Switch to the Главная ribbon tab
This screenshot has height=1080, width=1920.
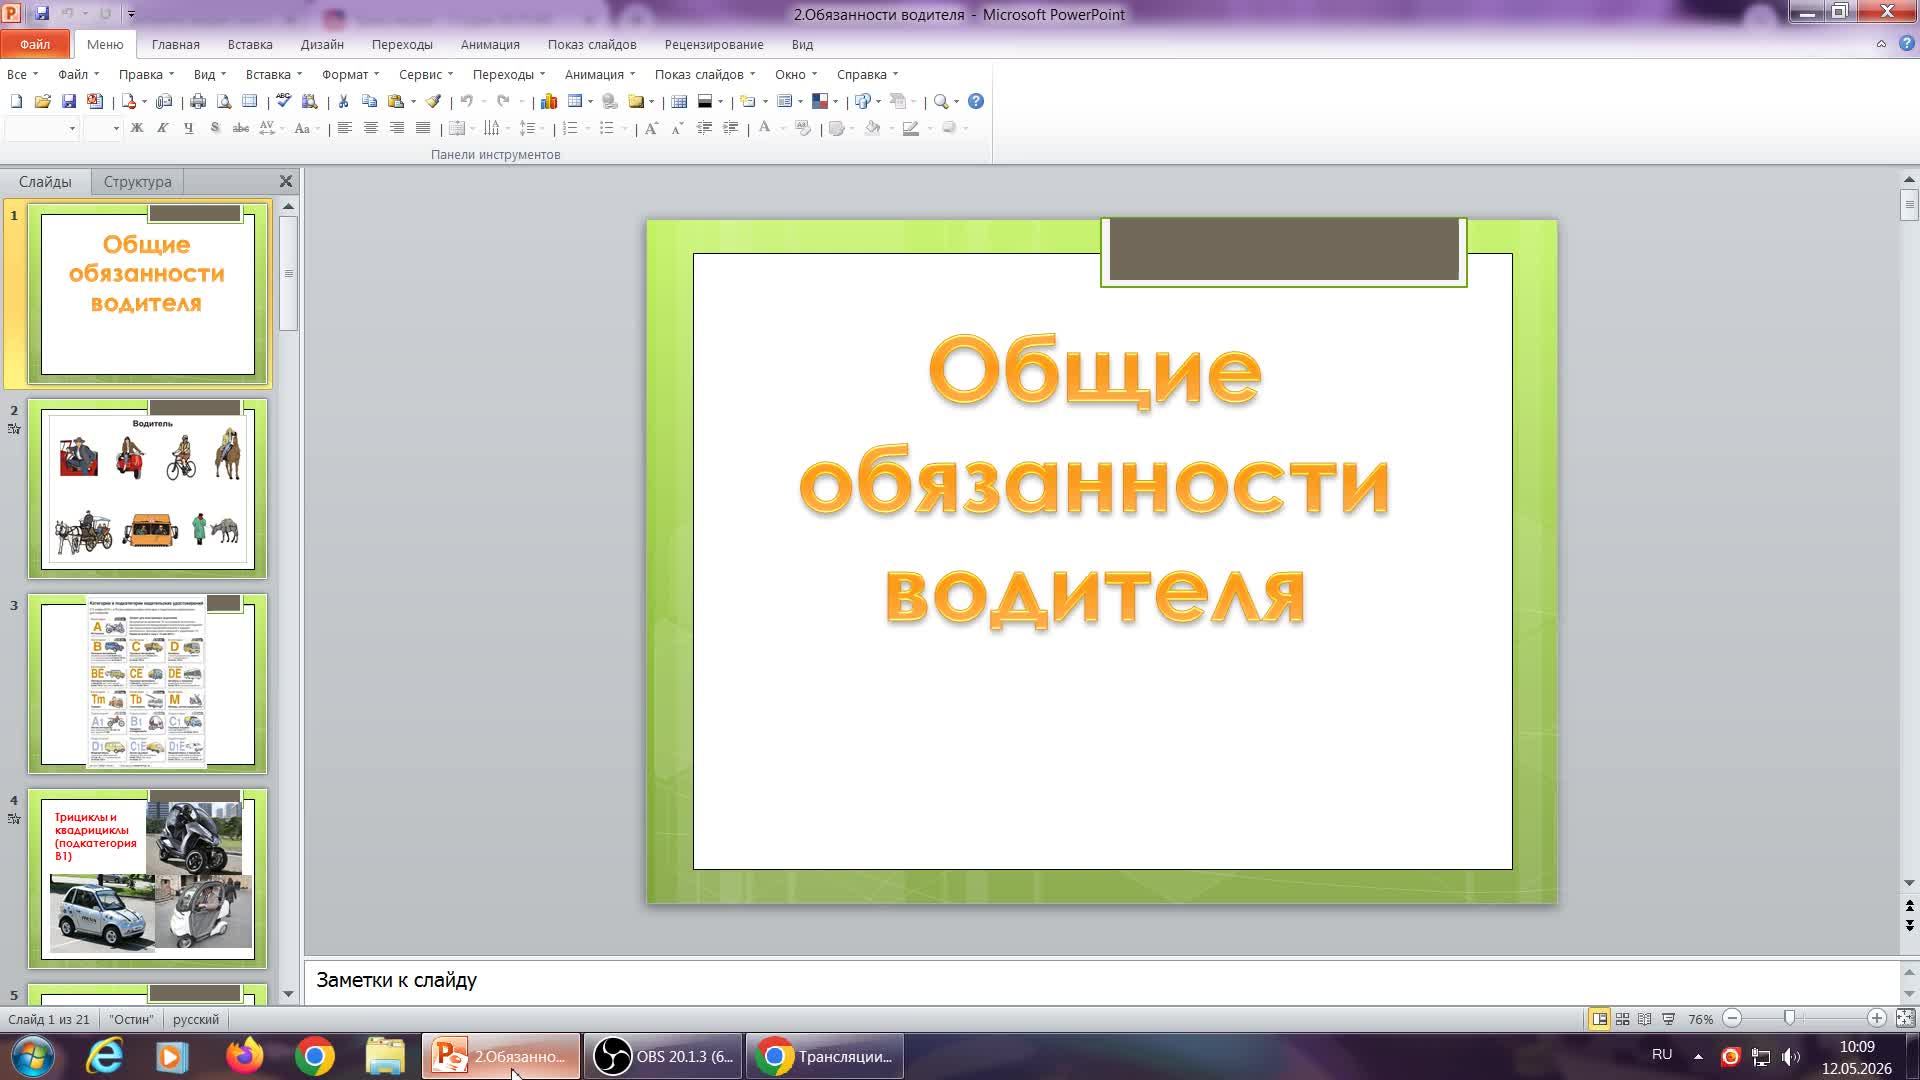pos(175,44)
